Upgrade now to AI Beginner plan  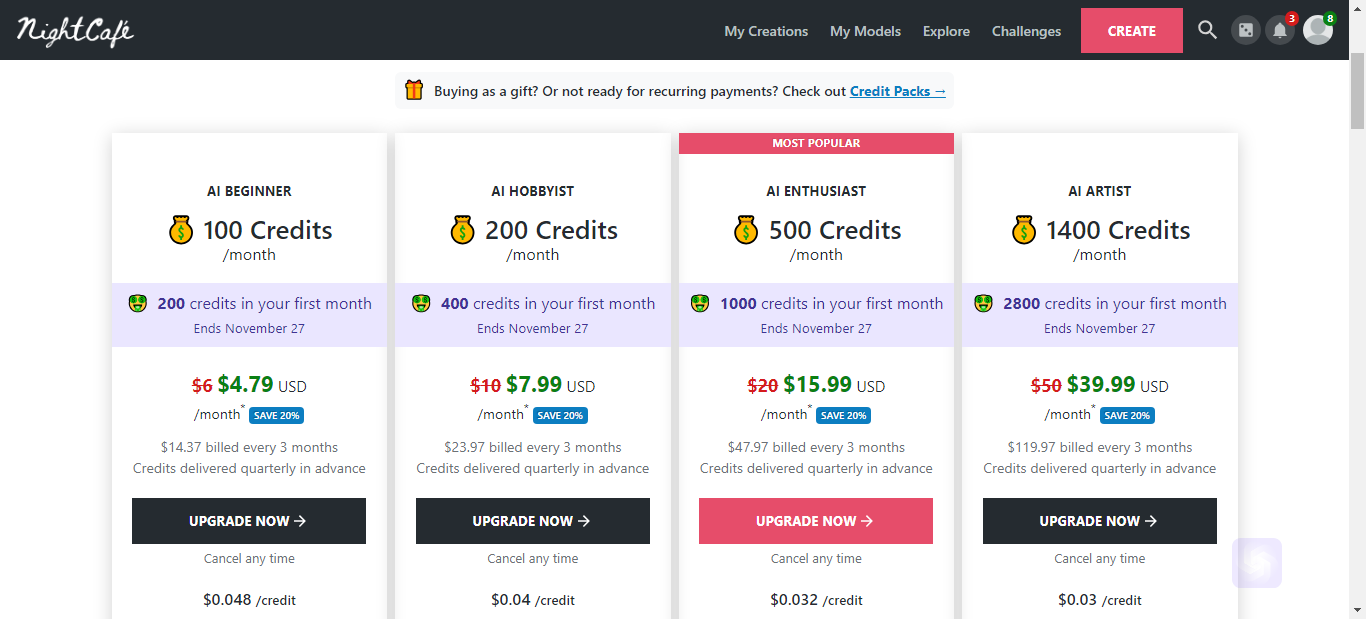point(249,521)
